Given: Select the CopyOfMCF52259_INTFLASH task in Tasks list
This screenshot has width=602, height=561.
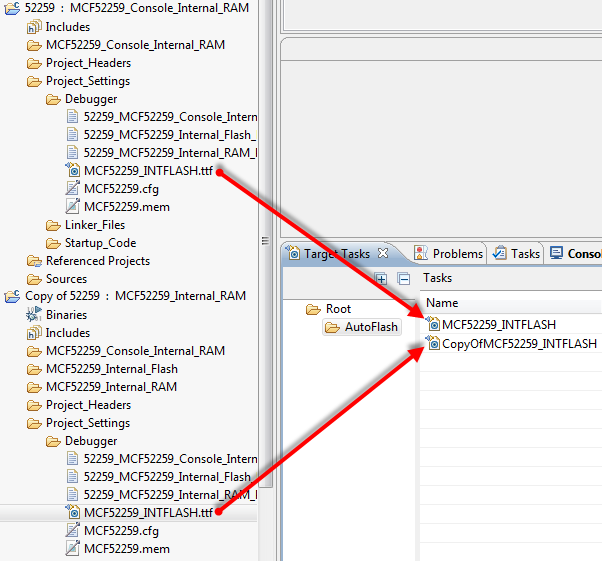Looking at the screenshot, I should [518, 343].
